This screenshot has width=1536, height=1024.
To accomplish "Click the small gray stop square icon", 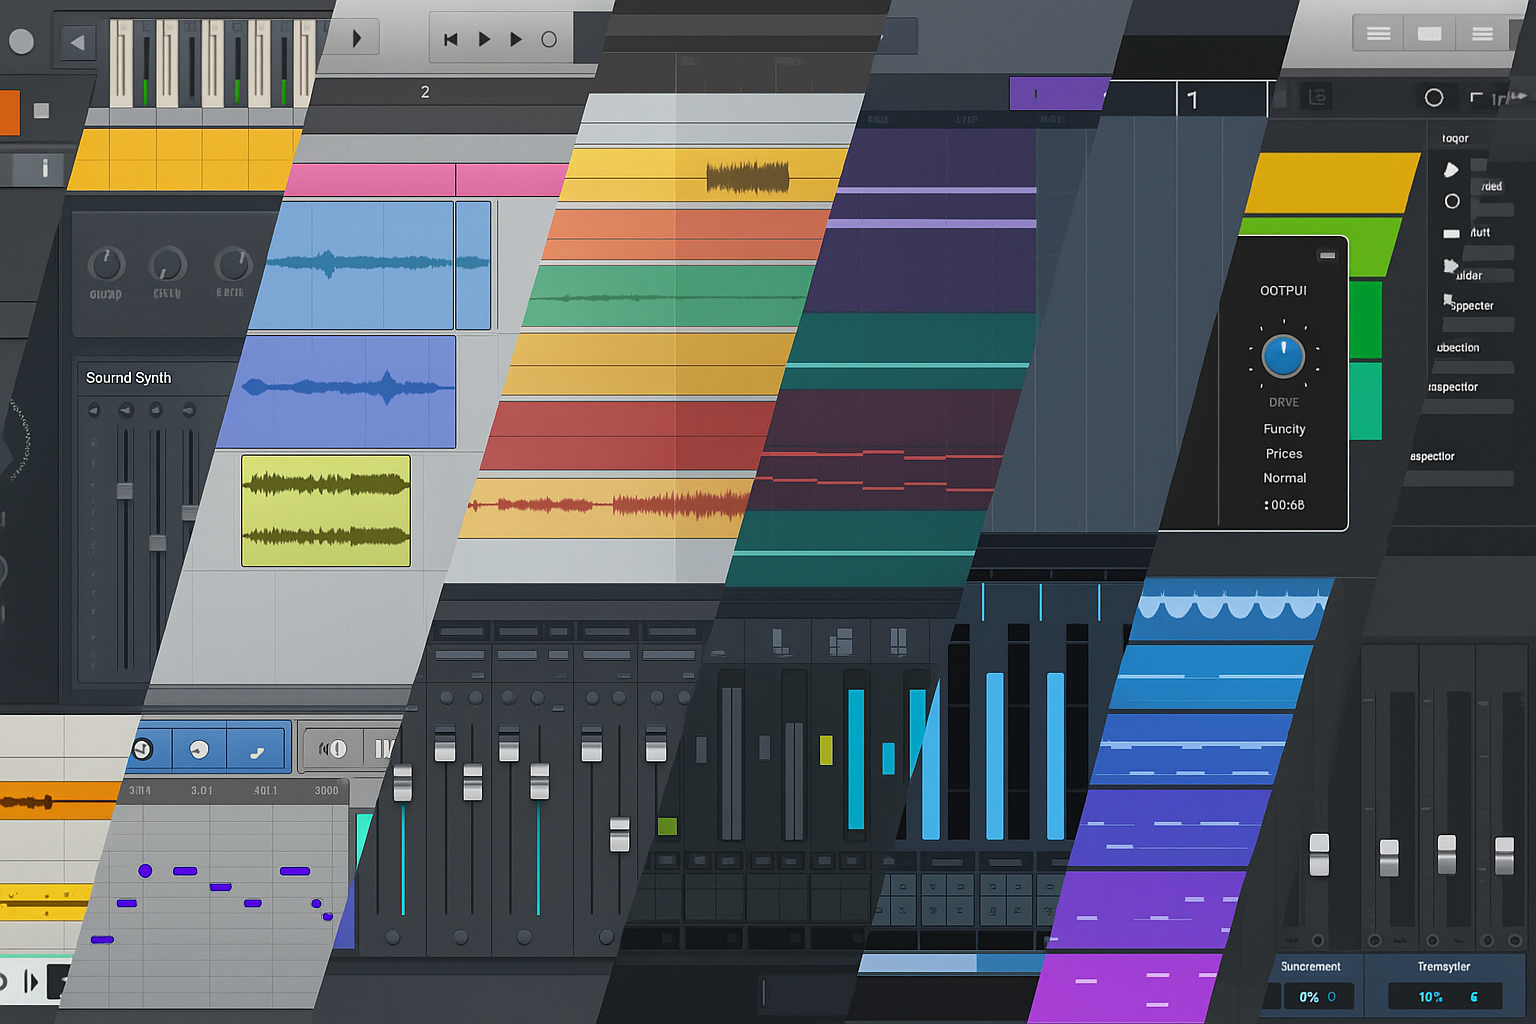I will click(42, 111).
